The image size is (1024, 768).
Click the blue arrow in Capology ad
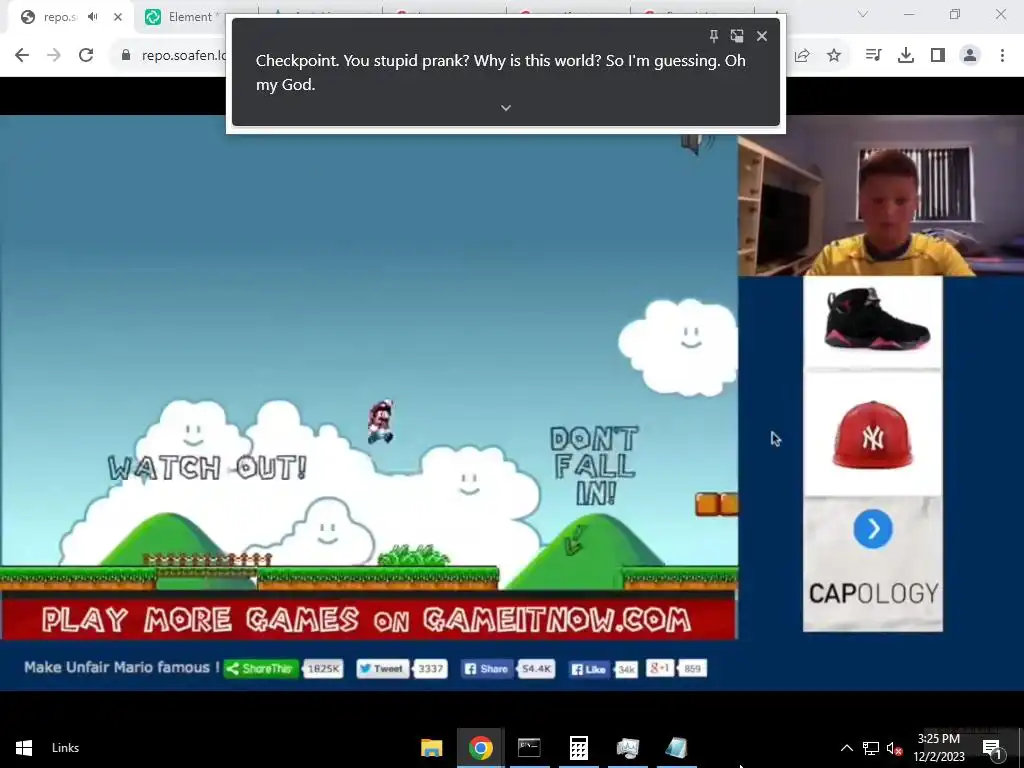872,528
